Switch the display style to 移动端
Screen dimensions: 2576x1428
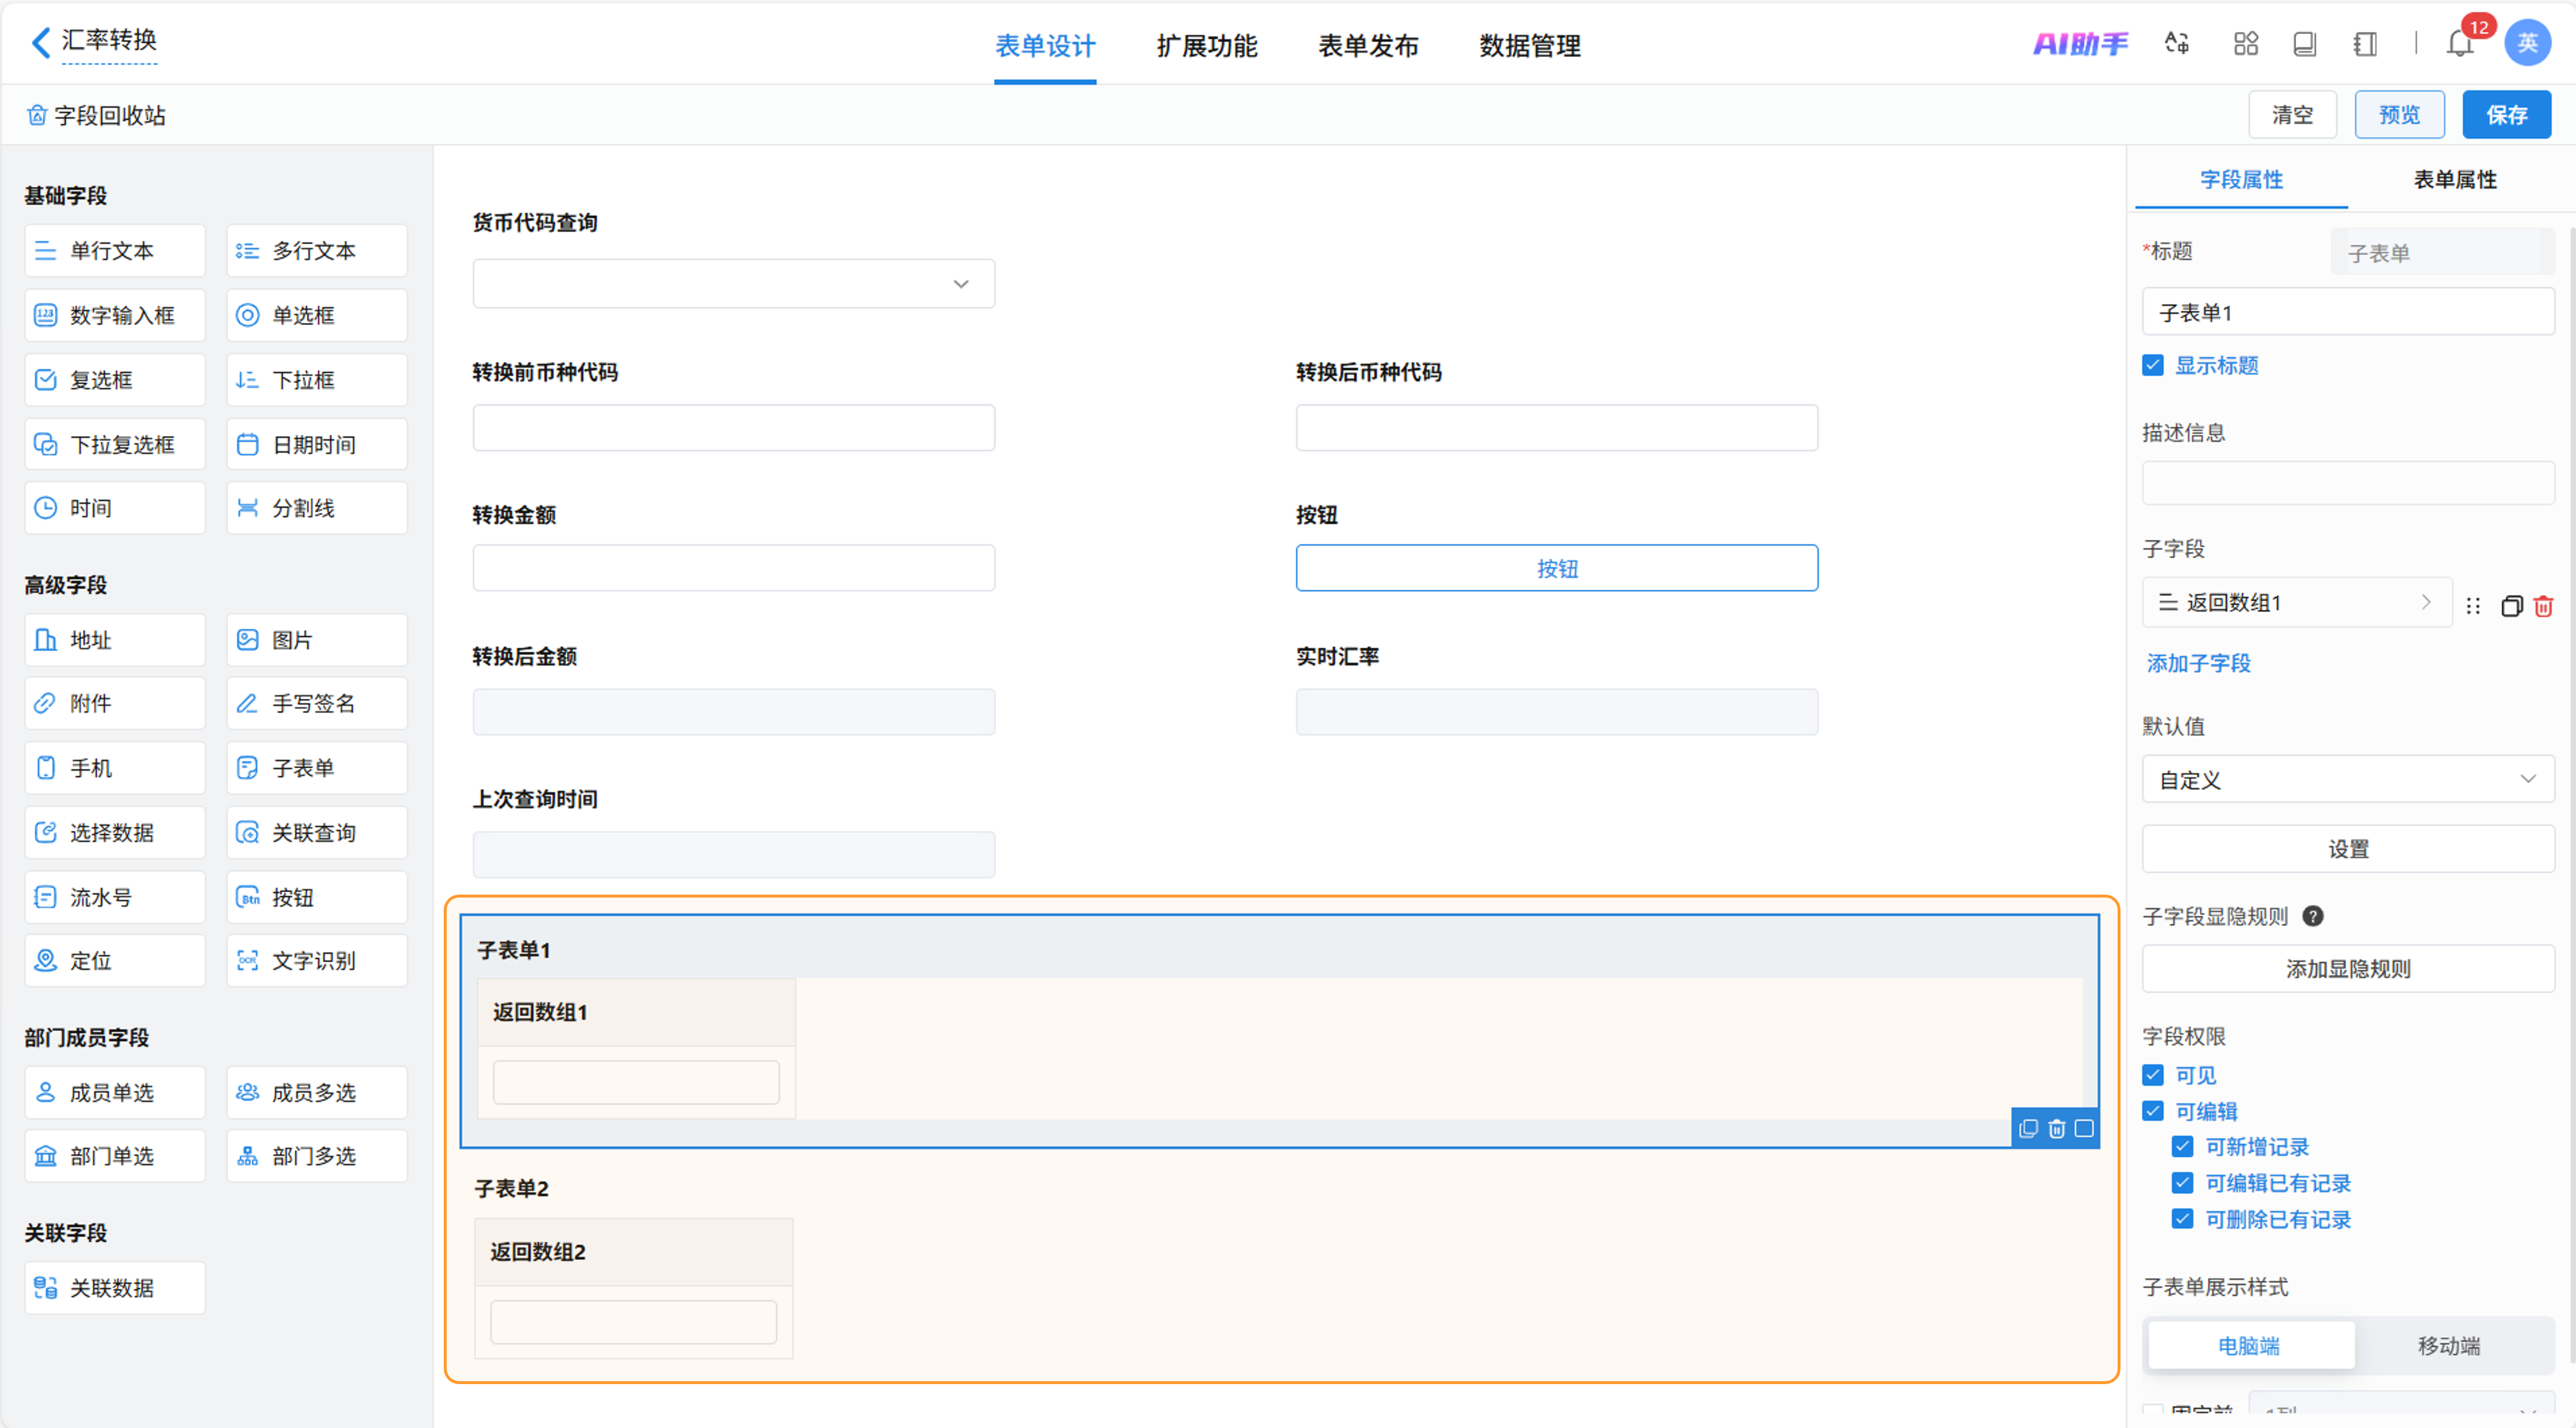coord(2448,1346)
